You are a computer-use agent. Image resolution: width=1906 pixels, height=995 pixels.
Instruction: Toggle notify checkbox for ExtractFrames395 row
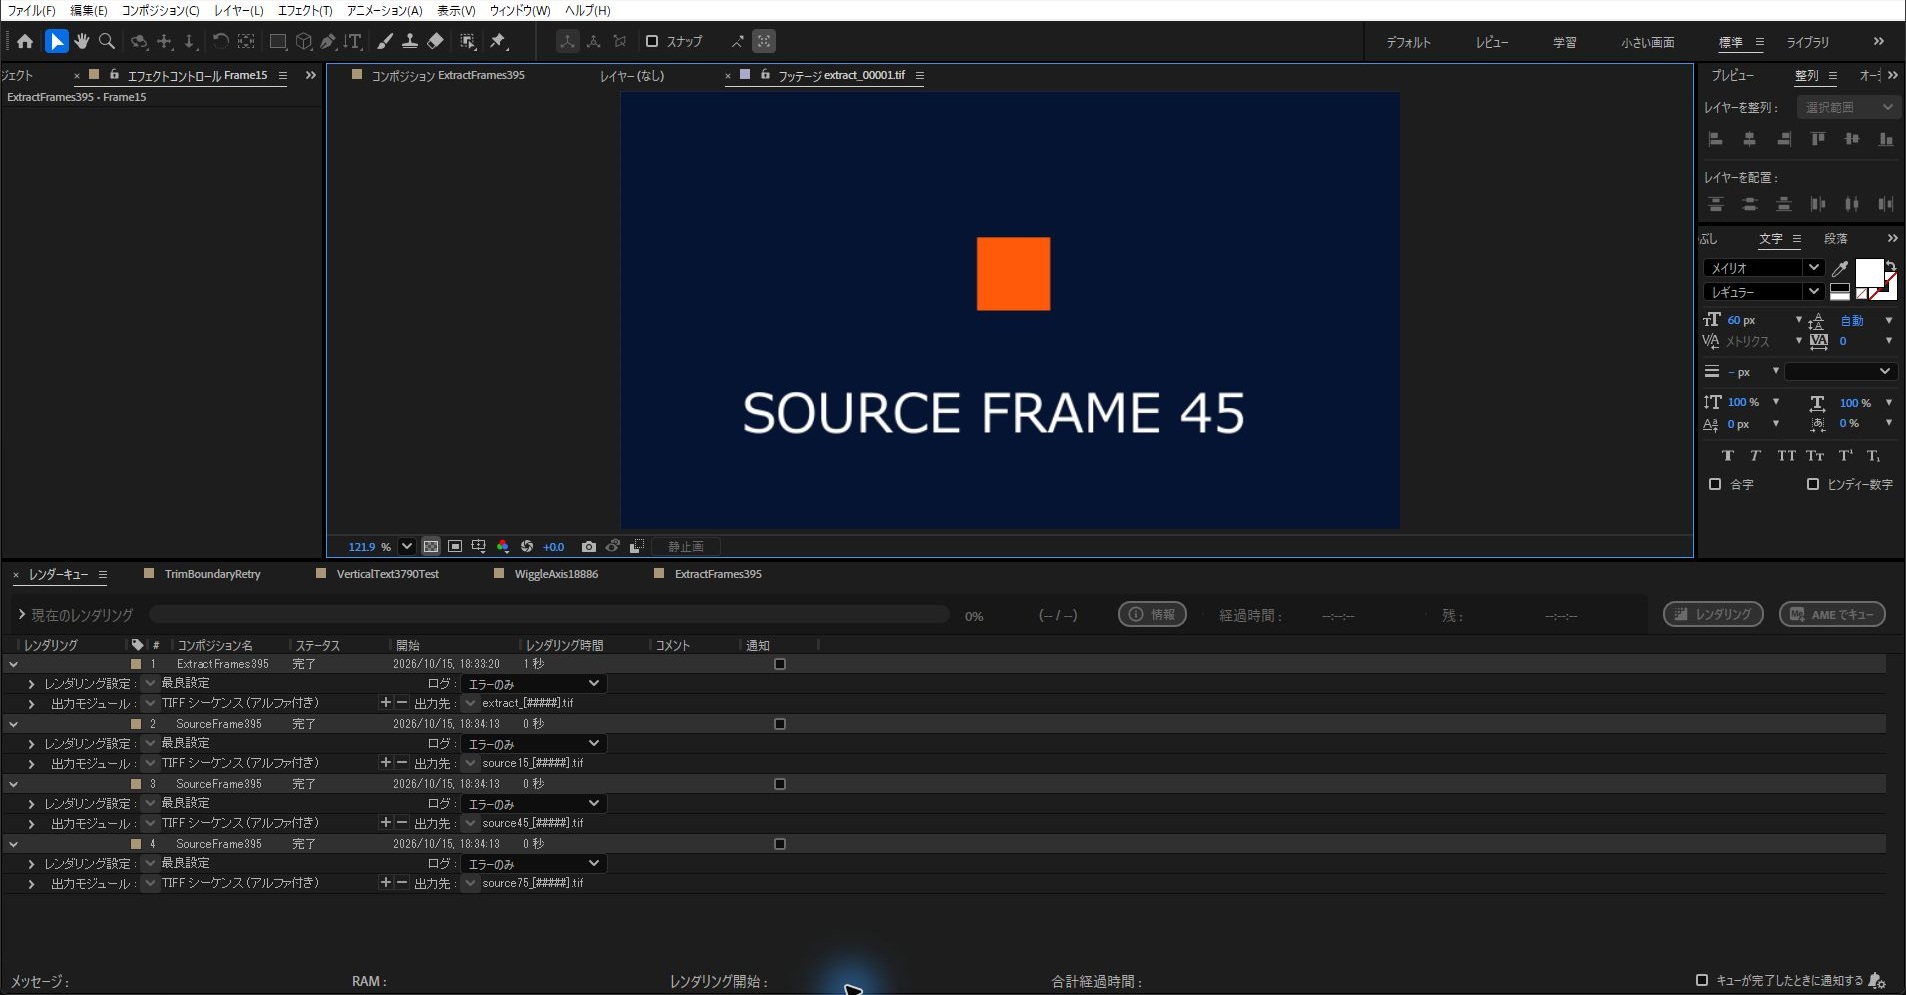click(780, 664)
